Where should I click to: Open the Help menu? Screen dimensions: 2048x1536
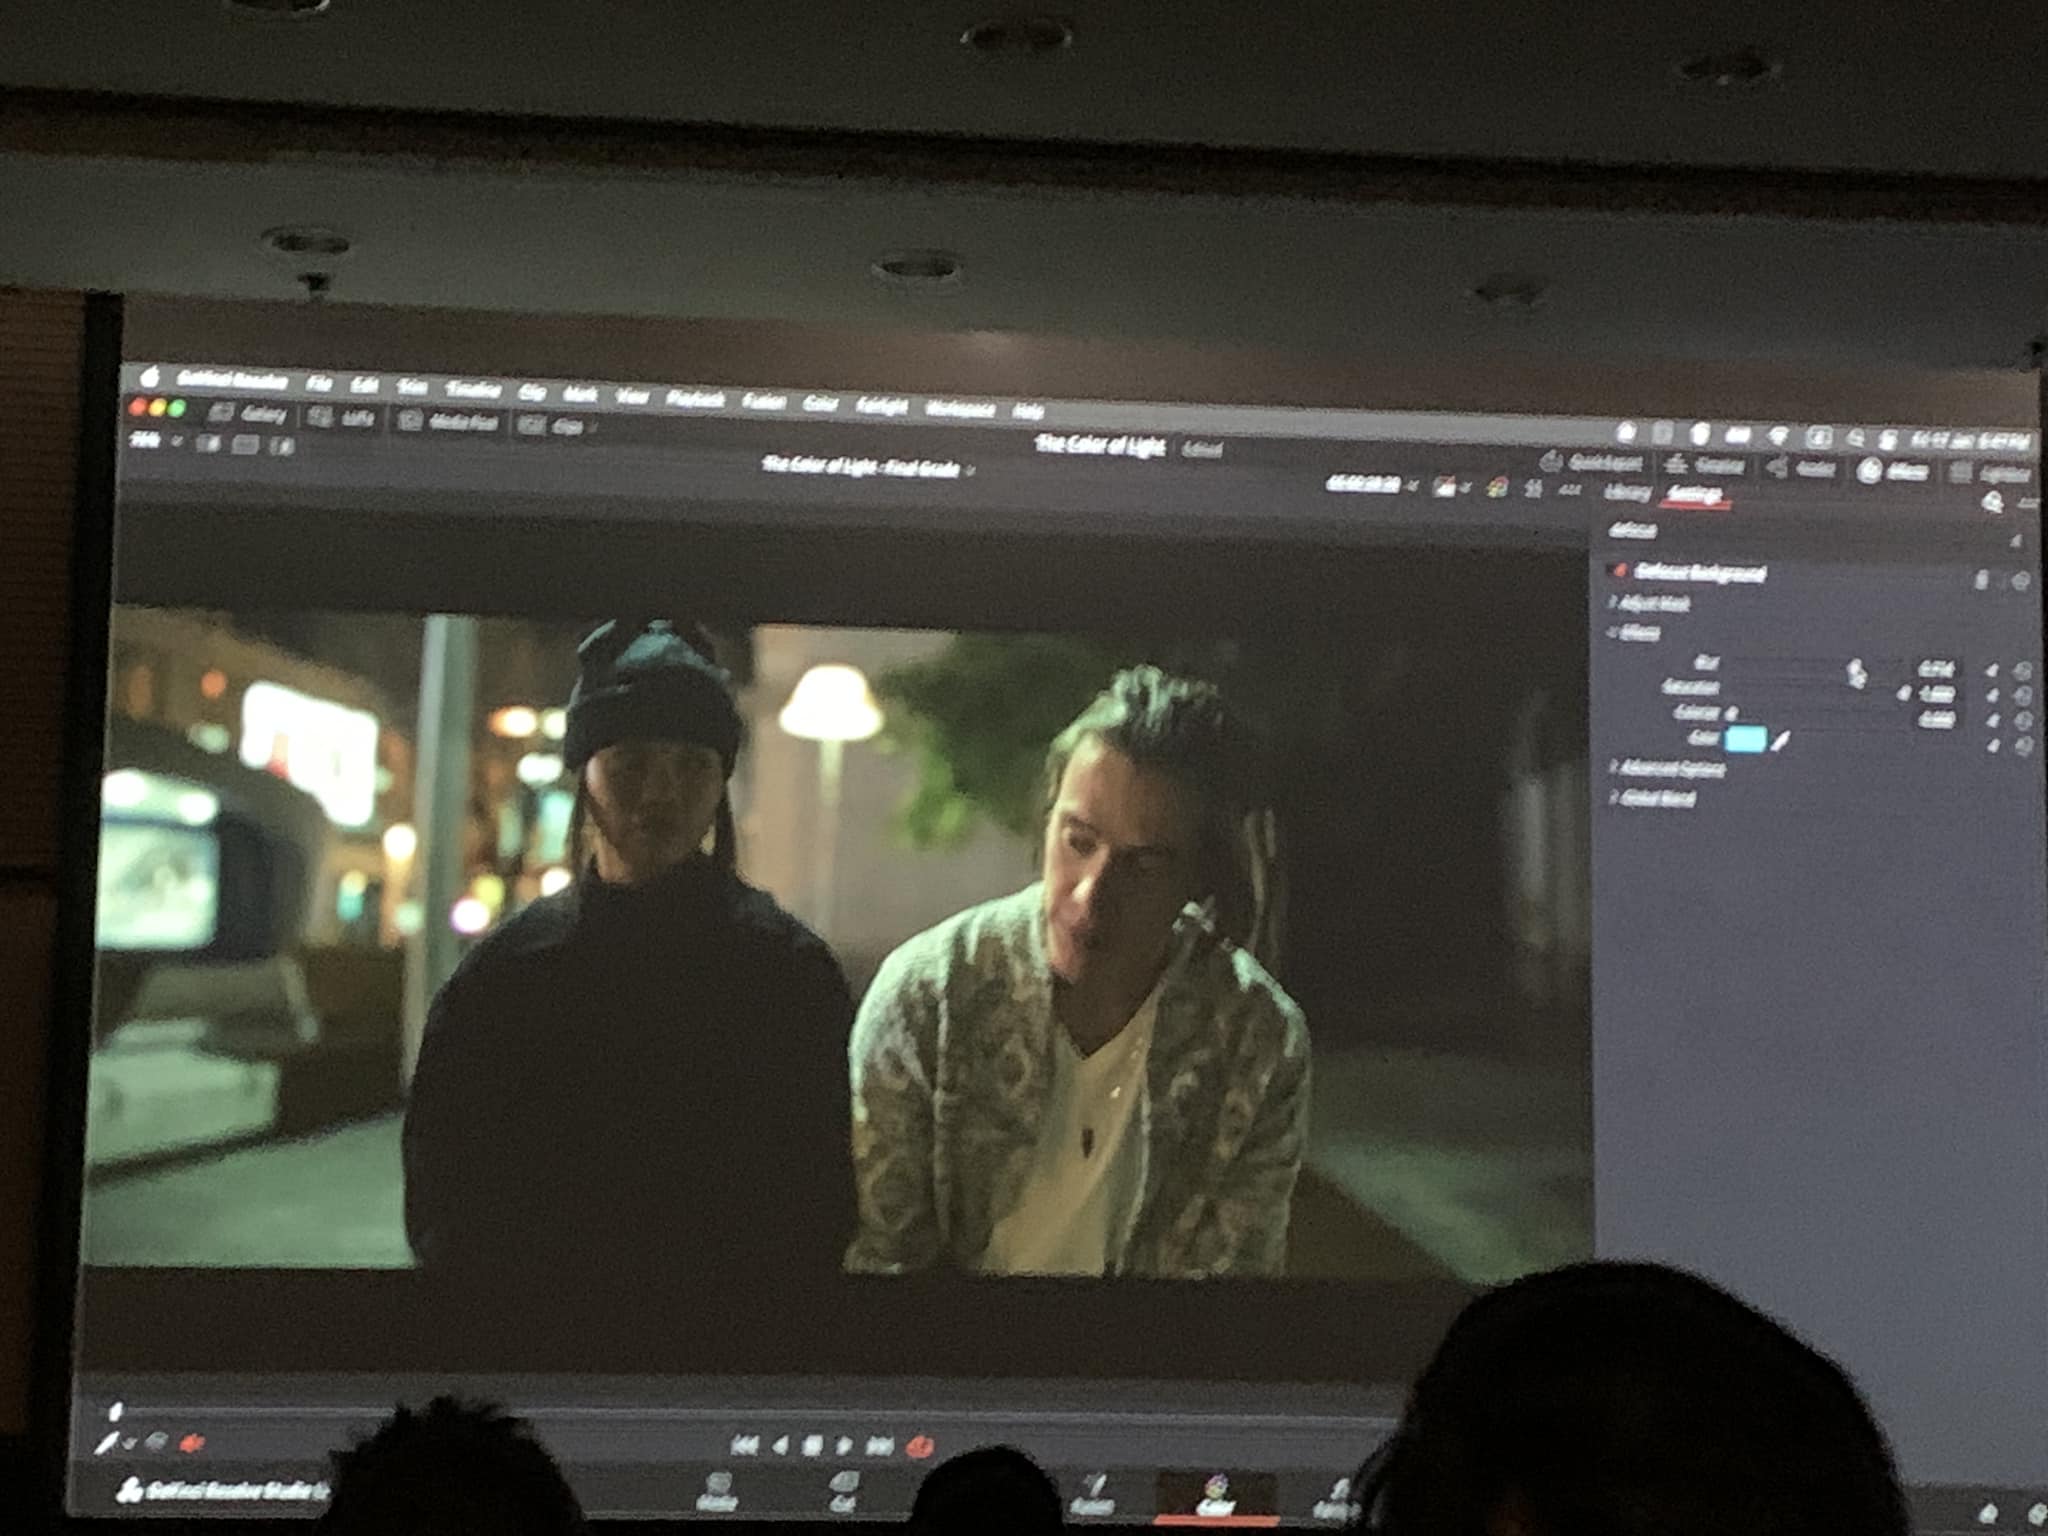(1028, 410)
